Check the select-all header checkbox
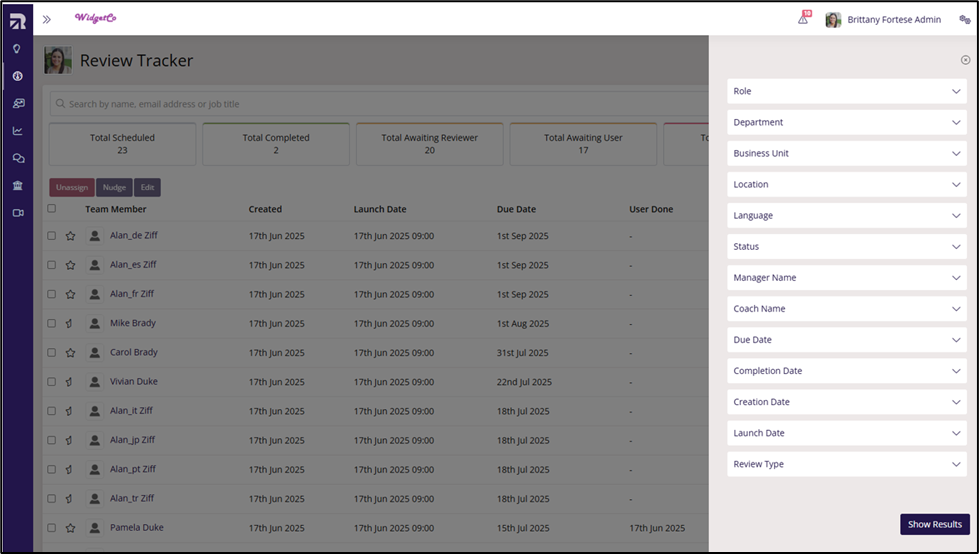This screenshot has height=554, width=979. [x=52, y=209]
